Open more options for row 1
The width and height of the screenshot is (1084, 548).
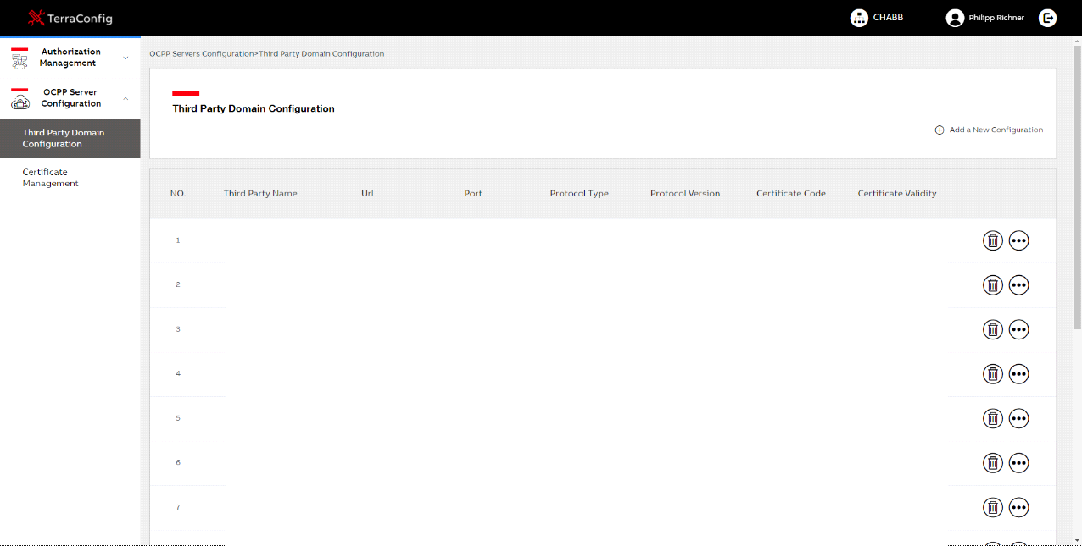(x=1018, y=240)
